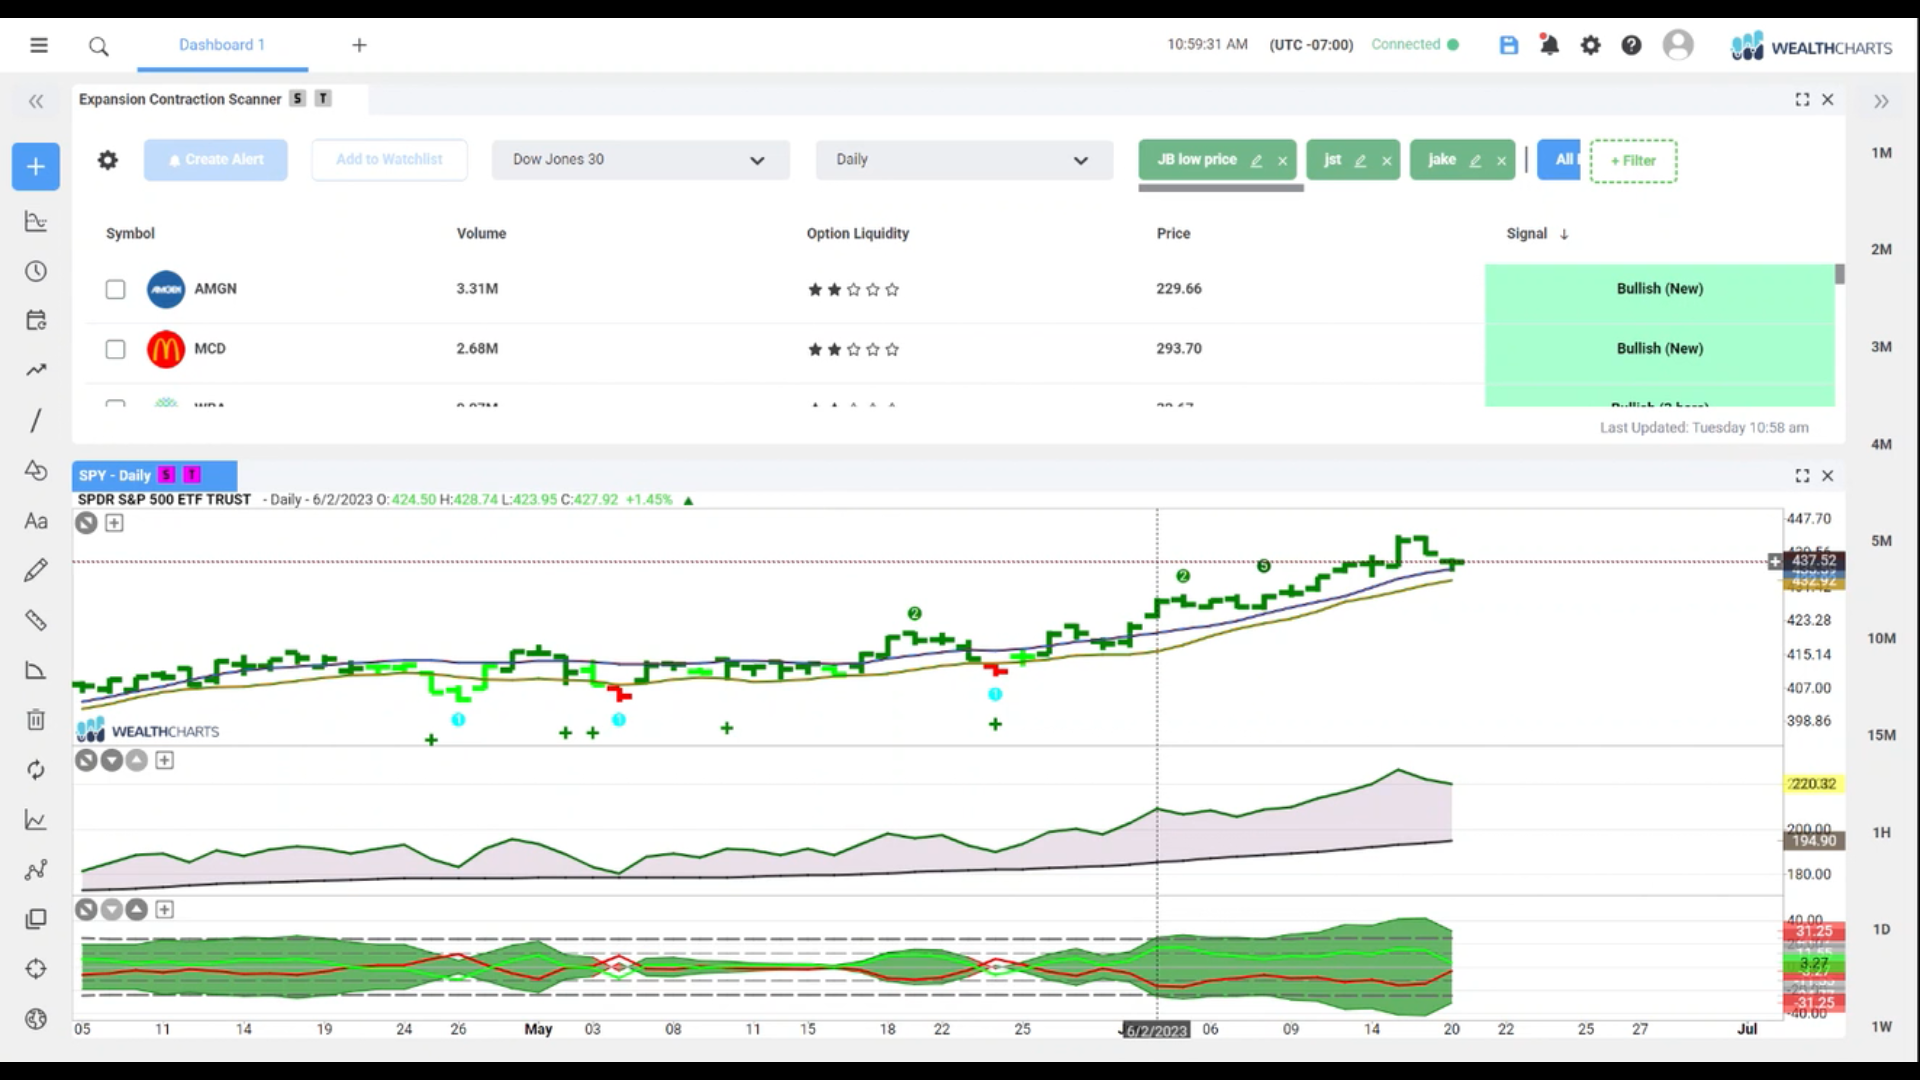The width and height of the screenshot is (1920, 1080).
Task: Select the 5M timeframe on right
Action: click(1882, 541)
